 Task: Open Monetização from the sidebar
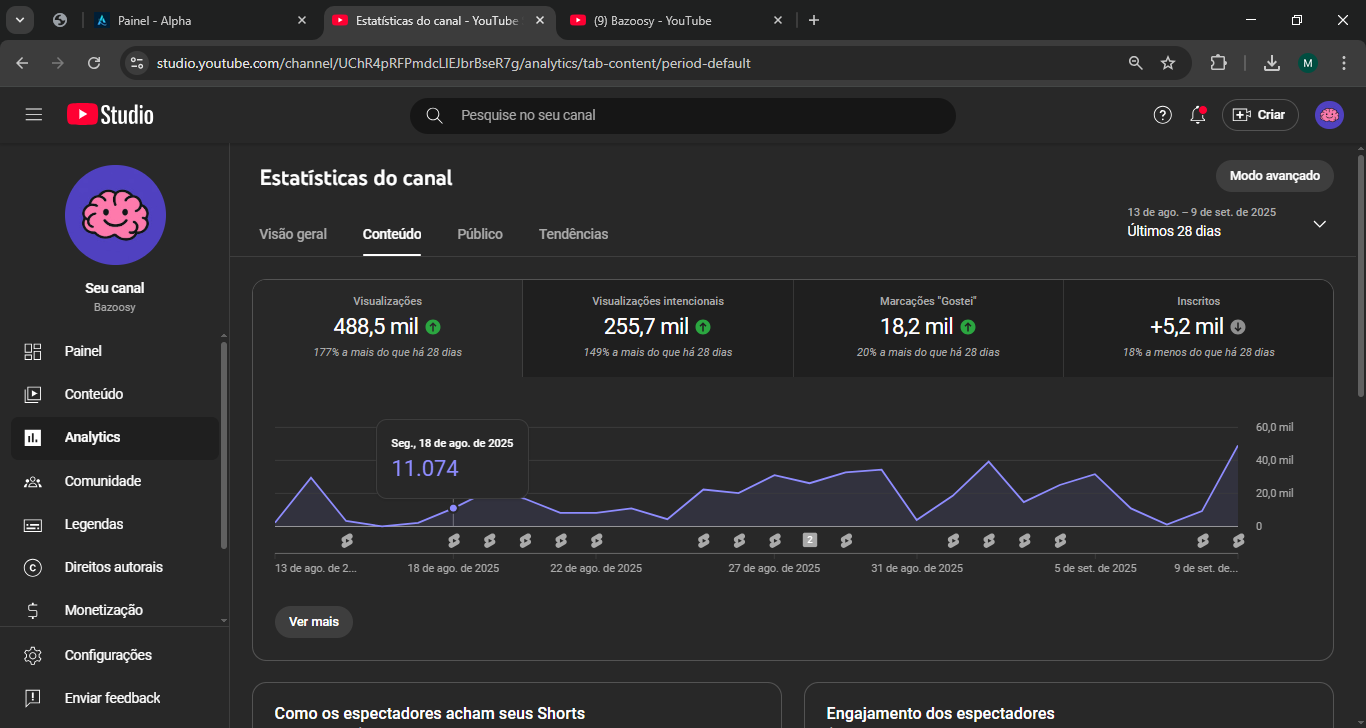point(103,610)
